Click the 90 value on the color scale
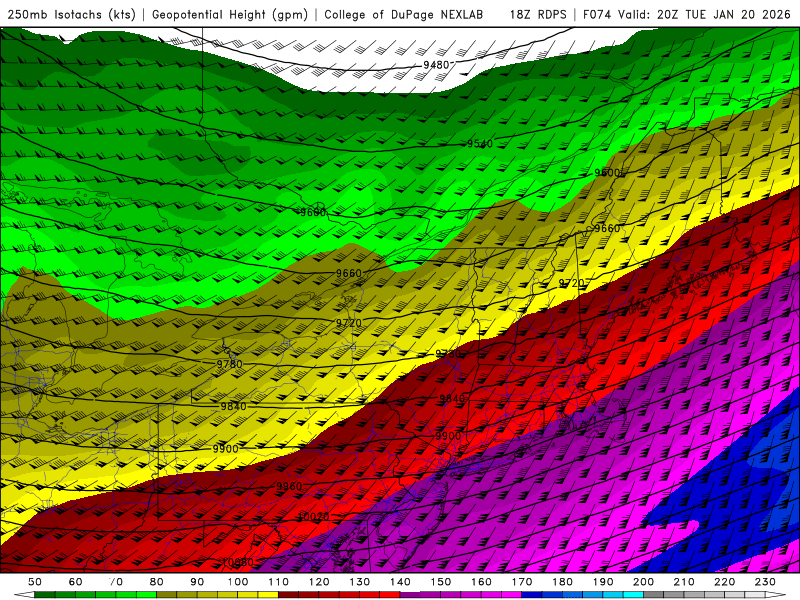This screenshot has height=600, width=800. pyautogui.click(x=197, y=582)
